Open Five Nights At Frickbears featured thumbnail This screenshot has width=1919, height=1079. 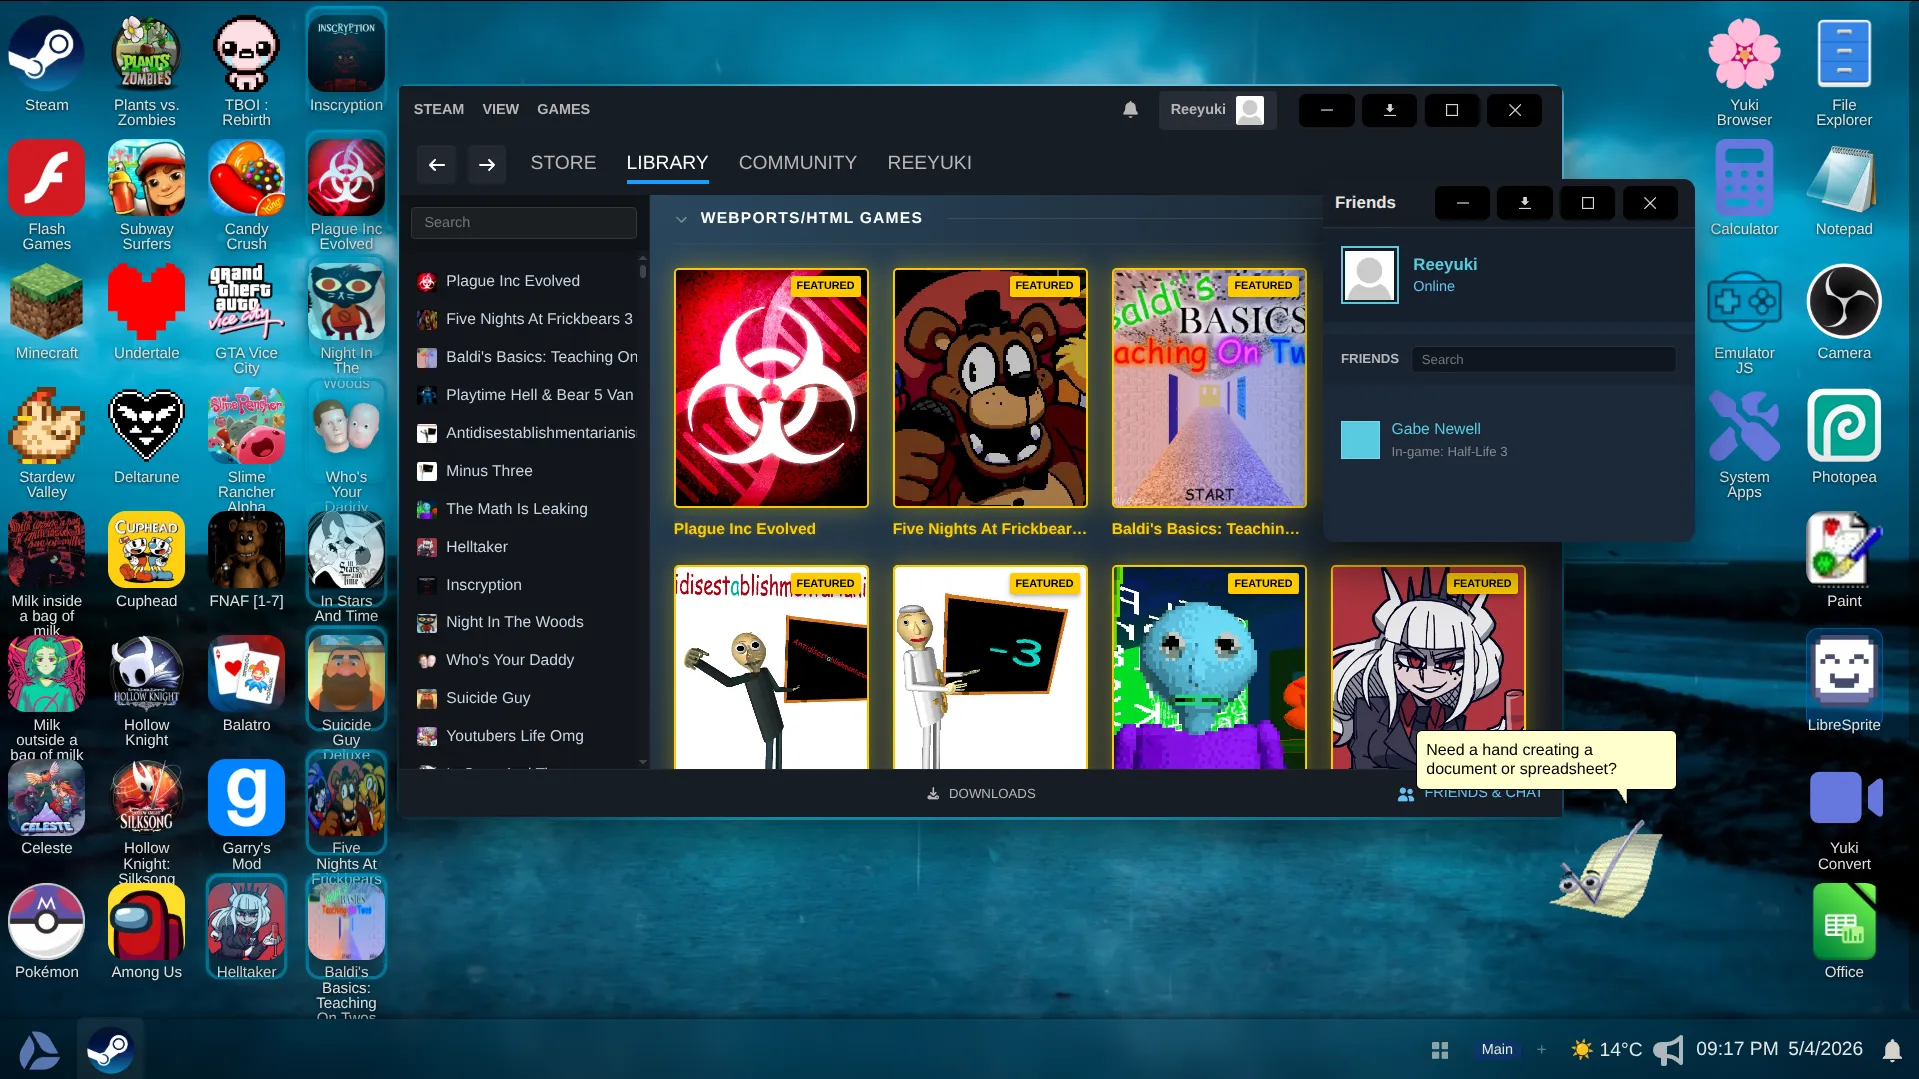pos(990,388)
